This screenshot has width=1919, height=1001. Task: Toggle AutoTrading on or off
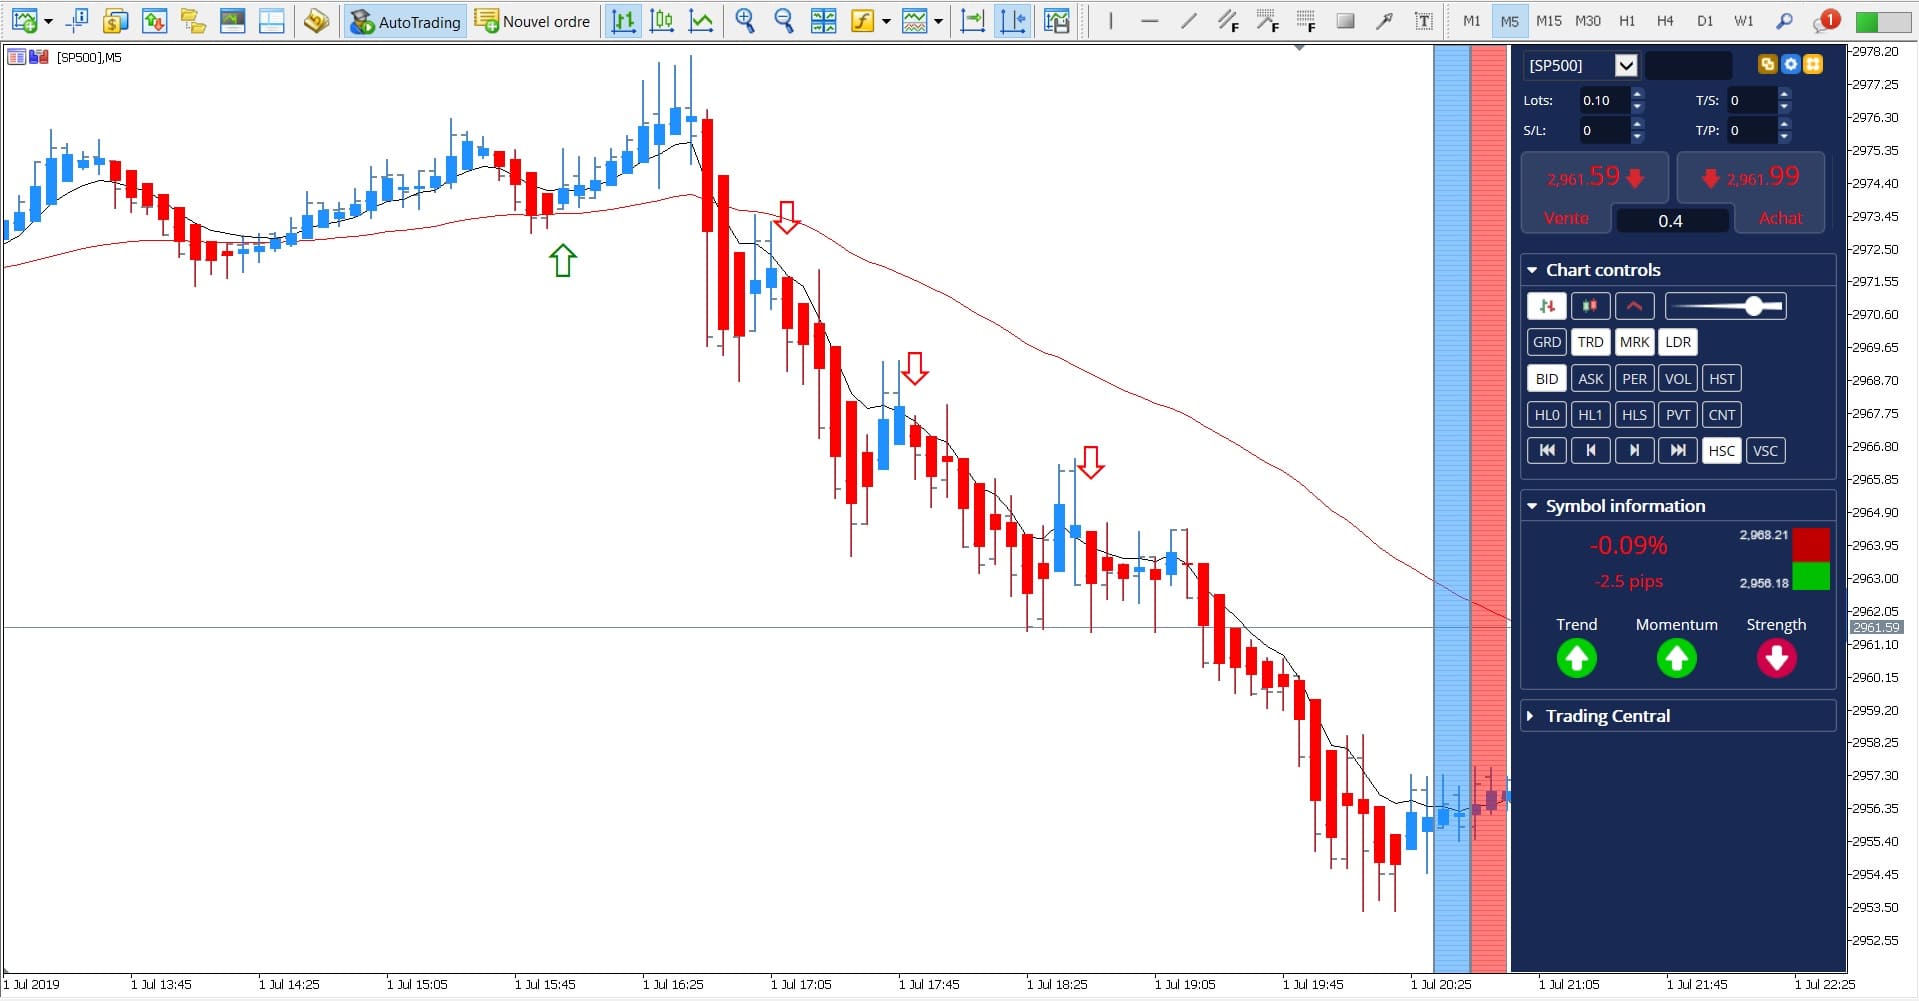(x=404, y=21)
